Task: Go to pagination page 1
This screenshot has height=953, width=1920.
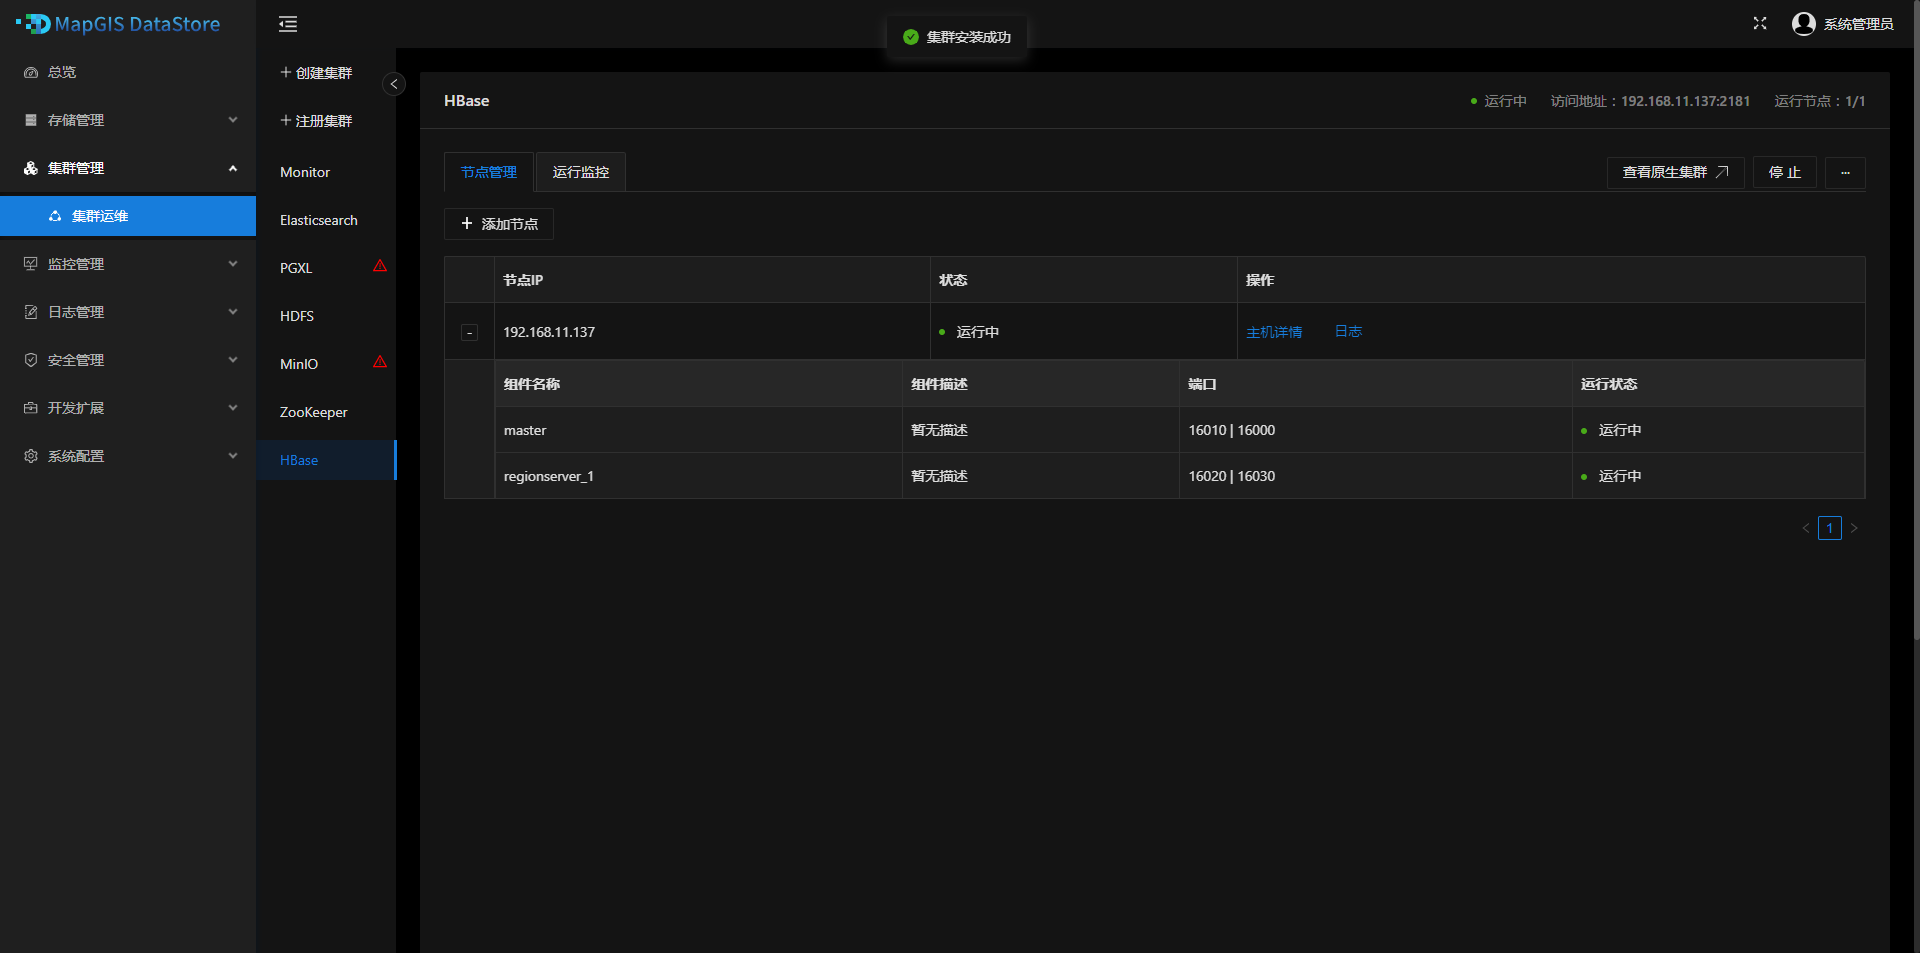Action: click(x=1830, y=528)
